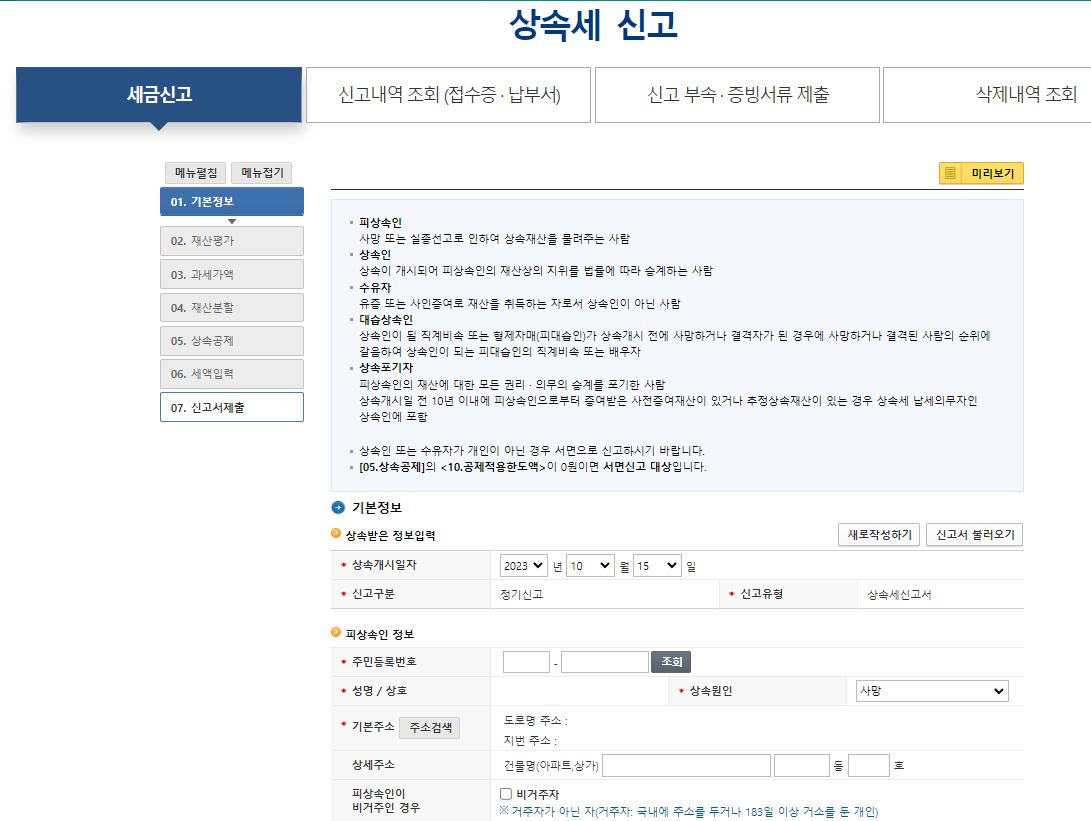Click the 조회 lookup button
This screenshot has width=1091, height=821.
[x=670, y=661]
